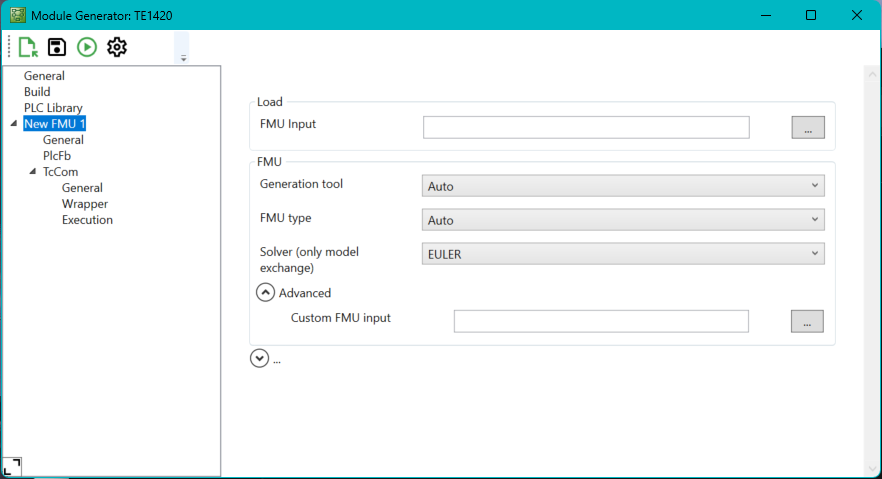This screenshot has width=882, height=479.
Task: Open the Generation tool dropdown
Action: click(x=623, y=186)
